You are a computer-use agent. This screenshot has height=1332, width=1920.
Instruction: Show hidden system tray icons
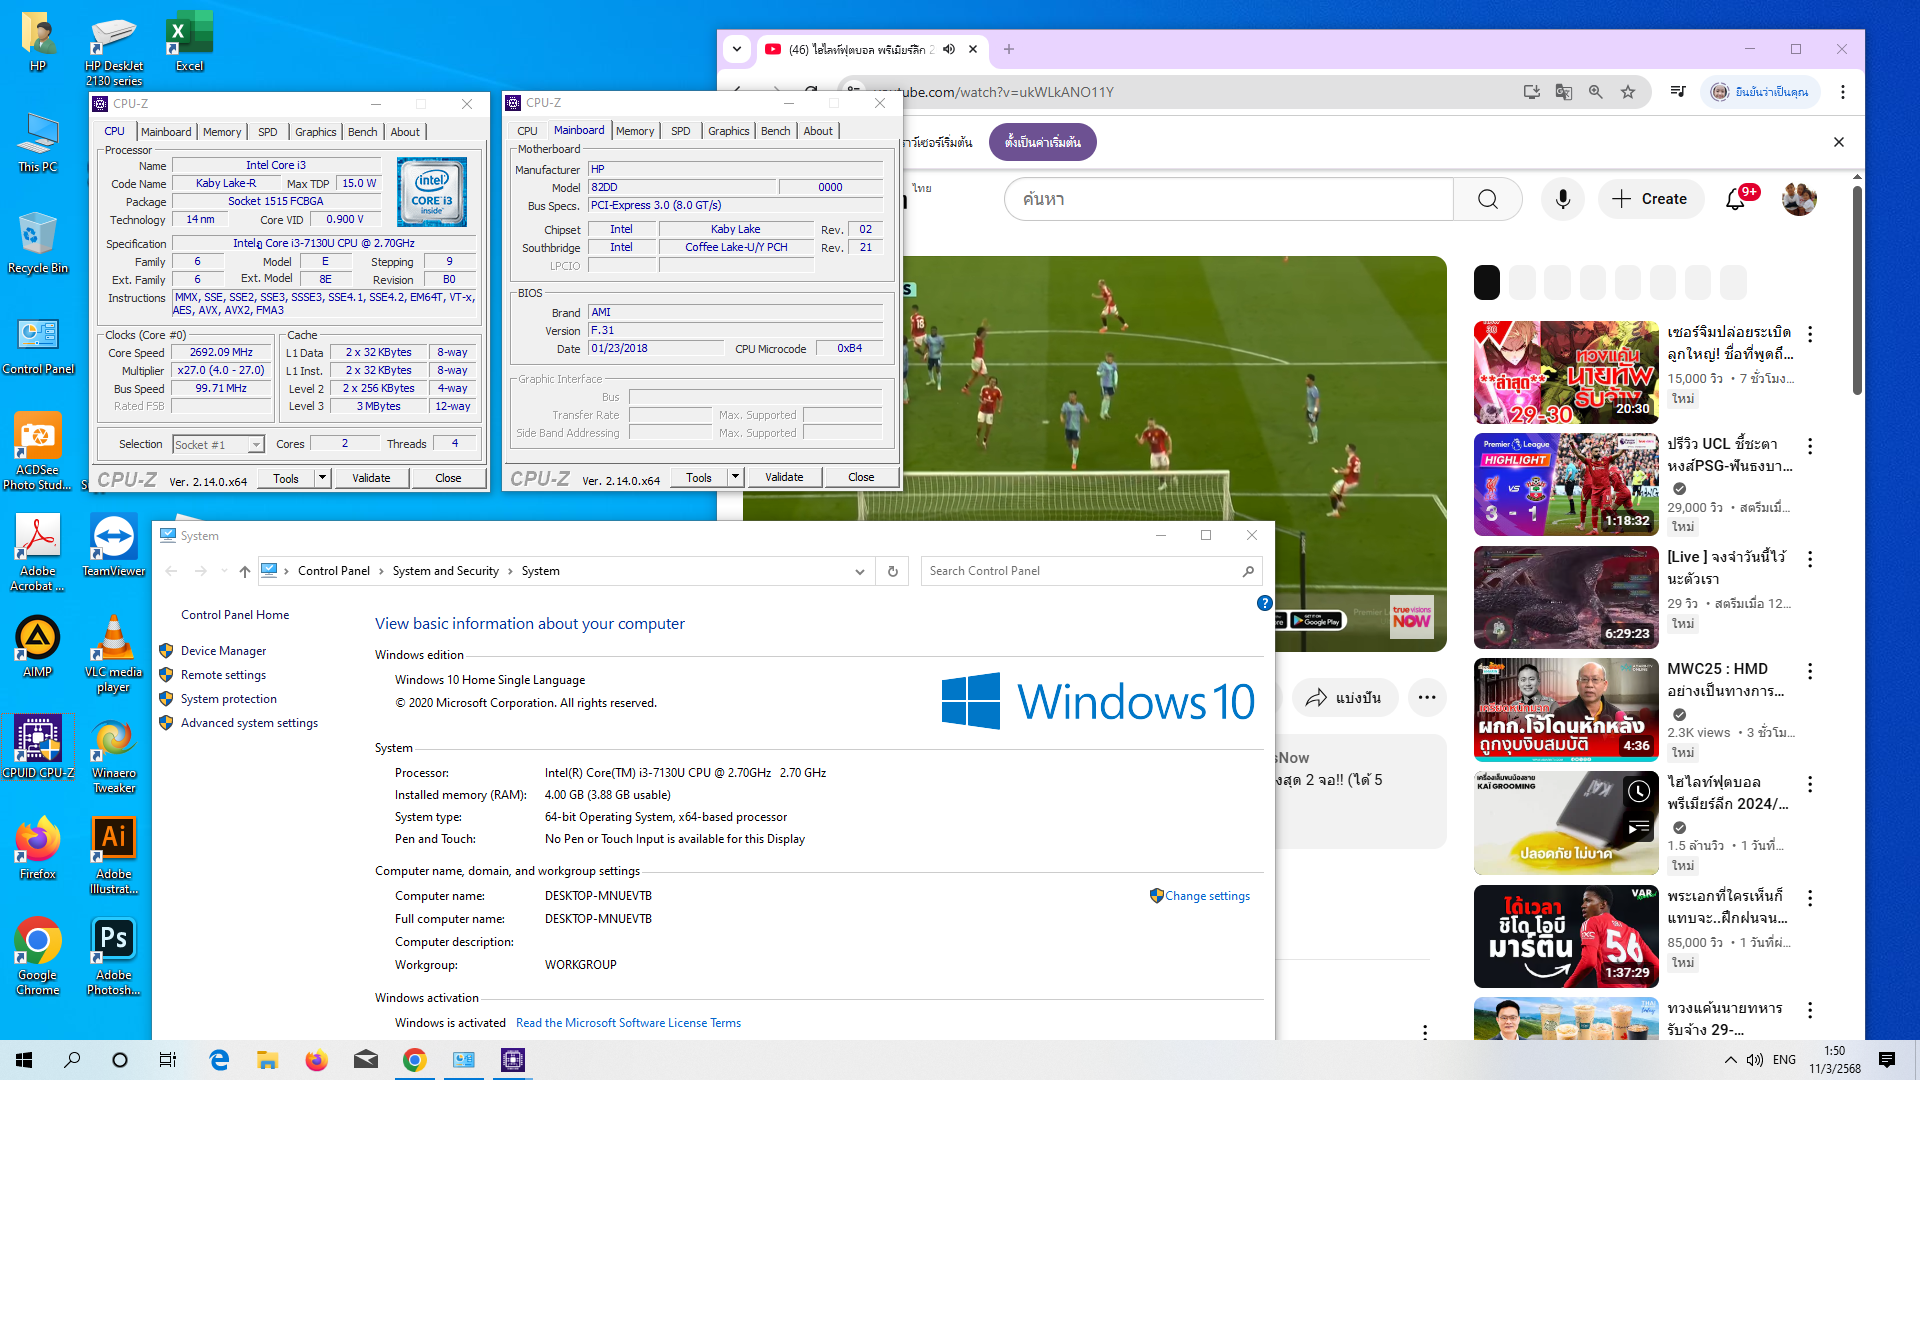coord(1730,1060)
